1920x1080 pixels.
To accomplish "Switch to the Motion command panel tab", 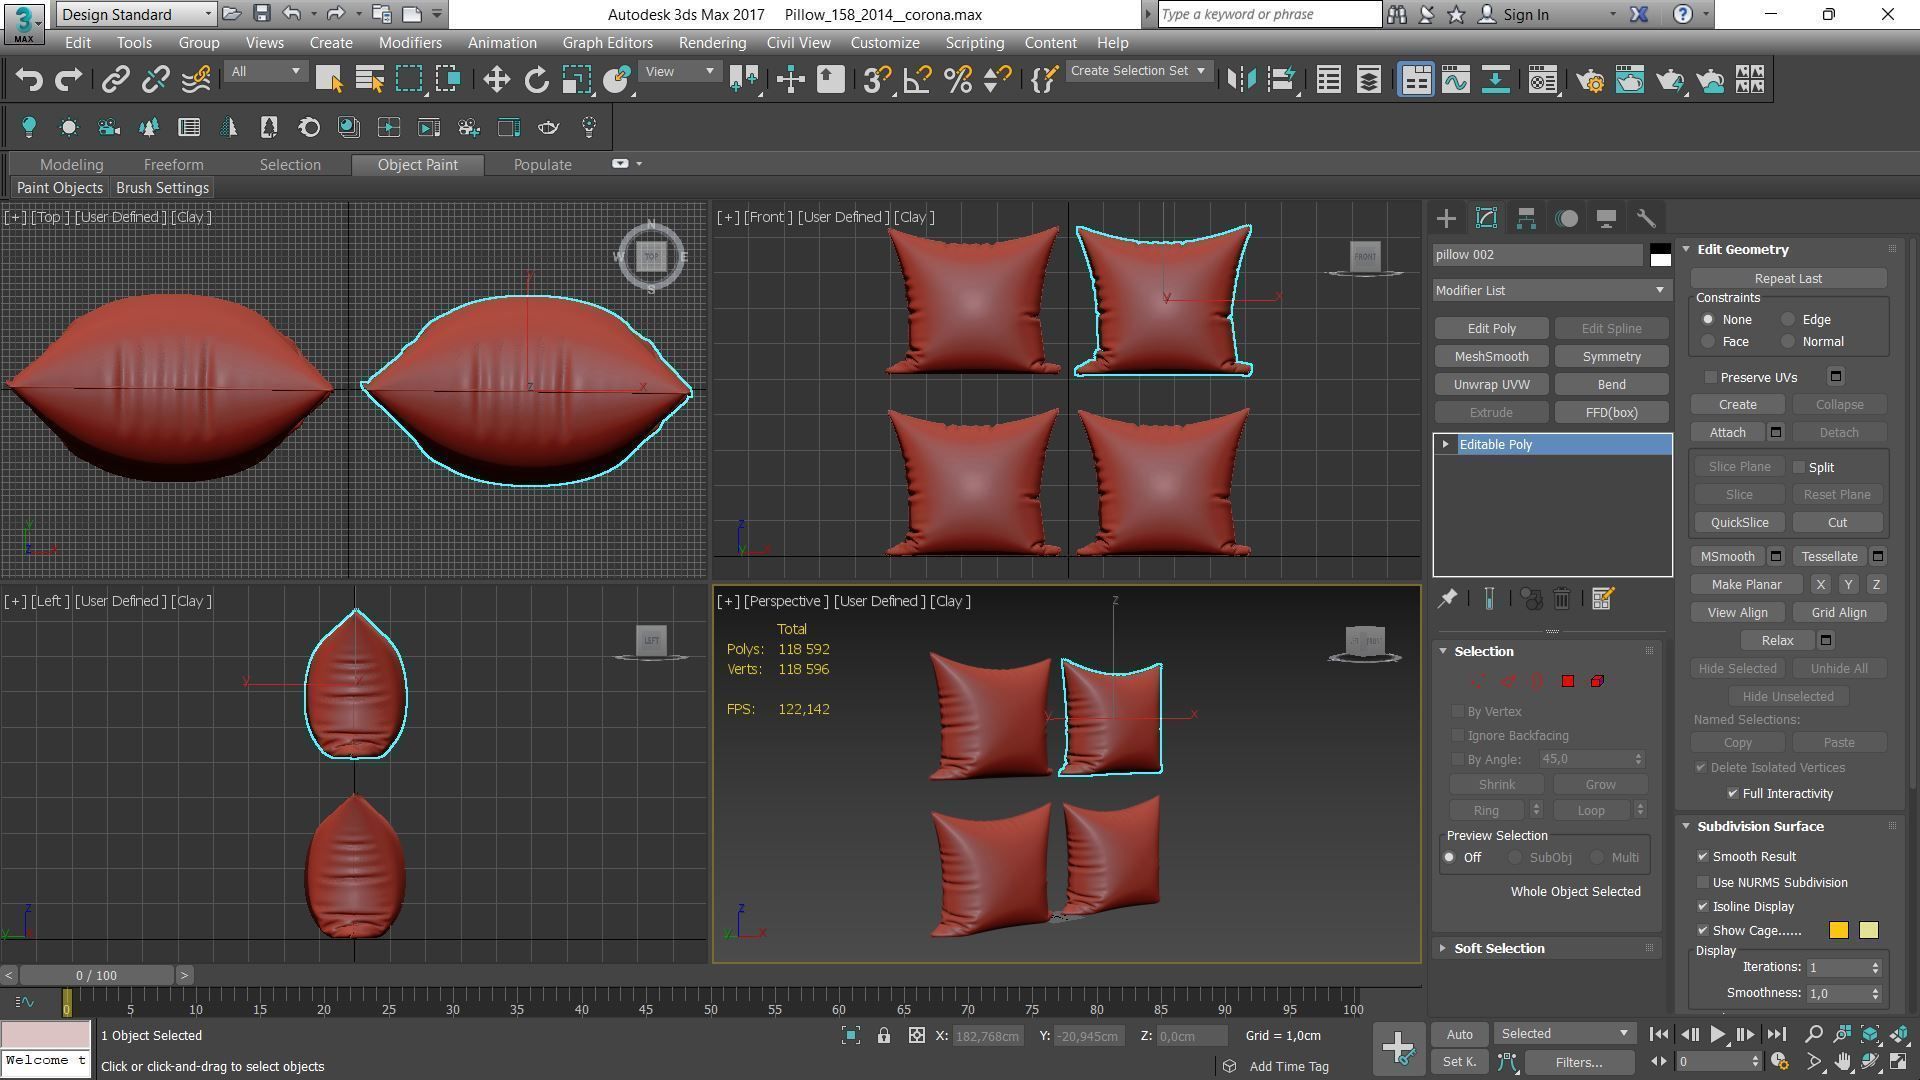I will tap(1567, 218).
